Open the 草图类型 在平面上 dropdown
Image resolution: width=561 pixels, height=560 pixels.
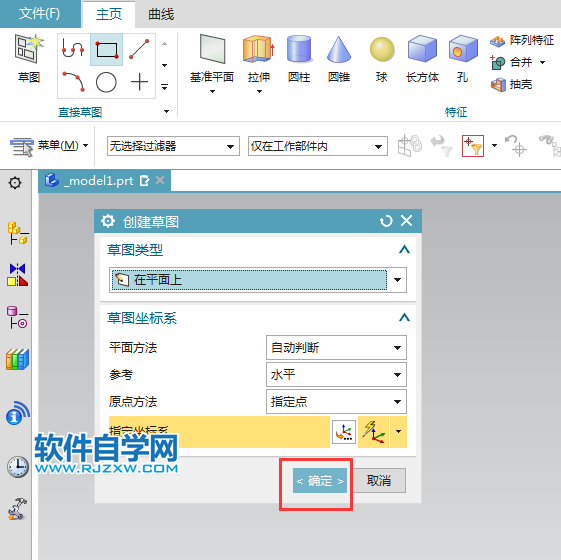258,280
